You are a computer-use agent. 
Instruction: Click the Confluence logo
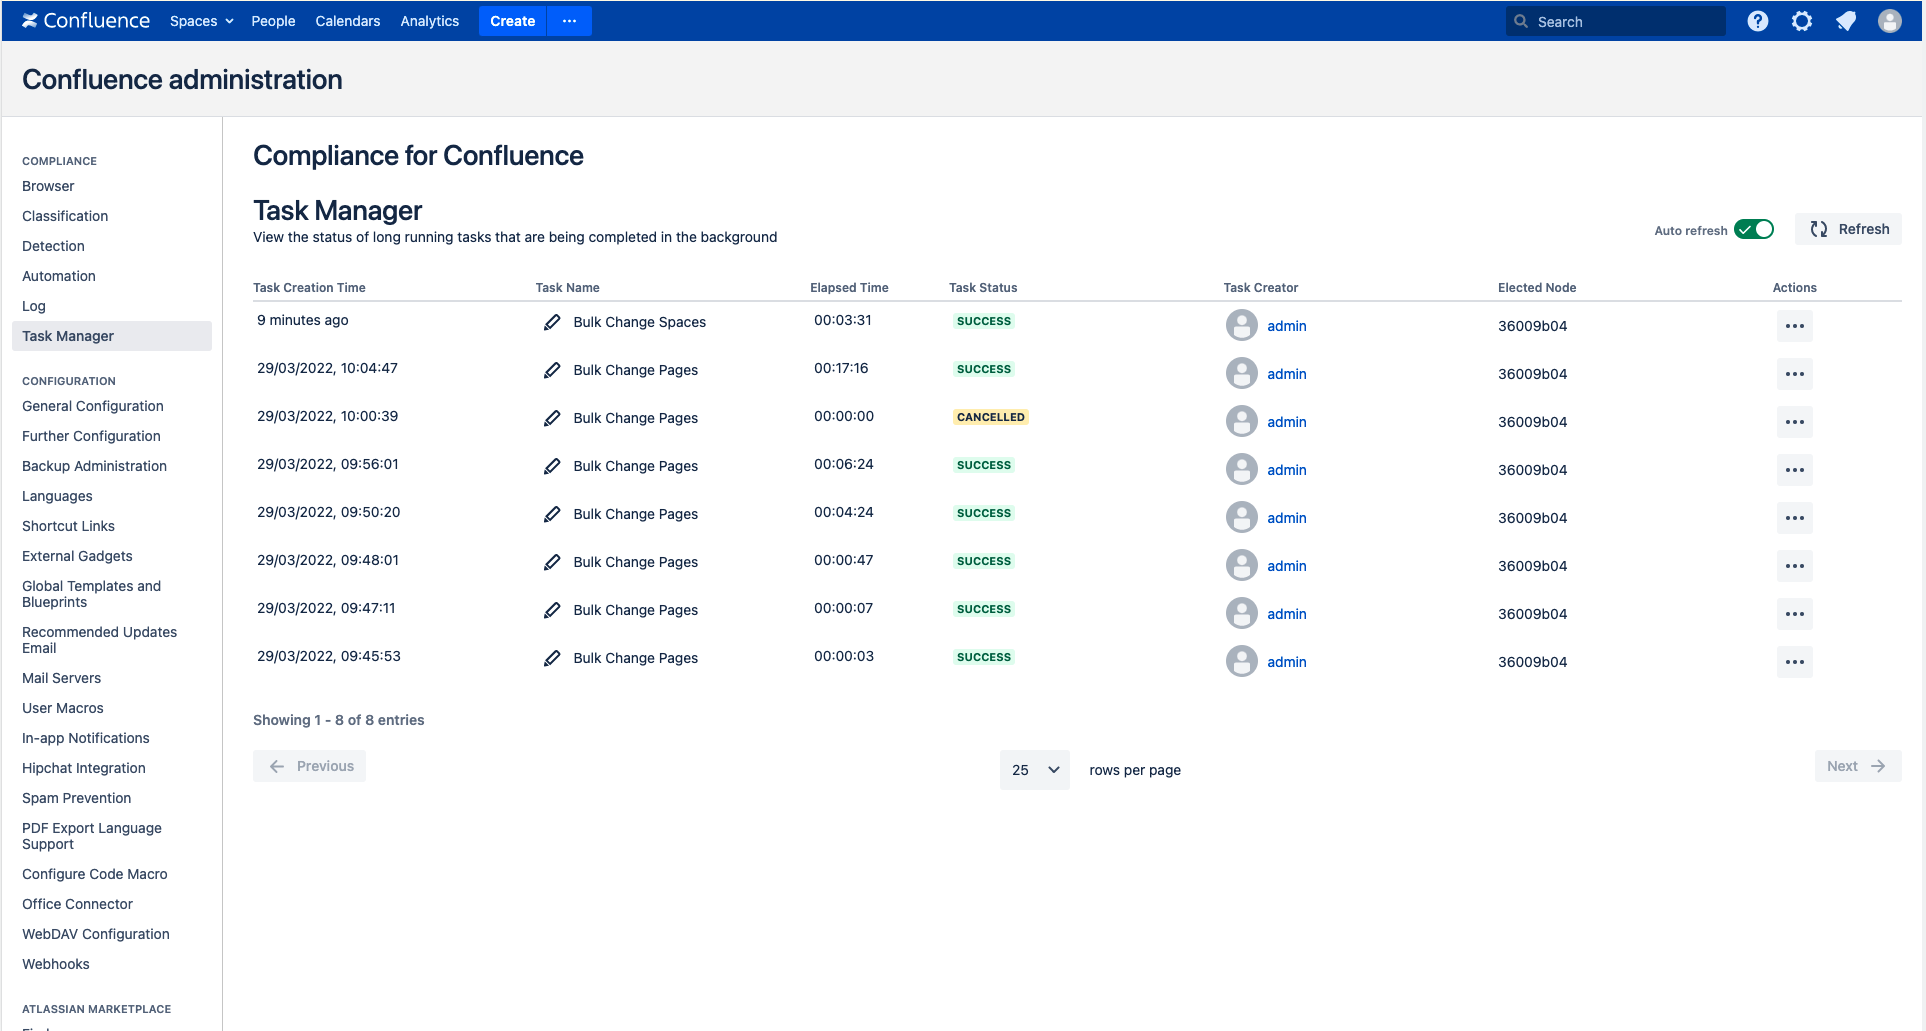coord(86,21)
